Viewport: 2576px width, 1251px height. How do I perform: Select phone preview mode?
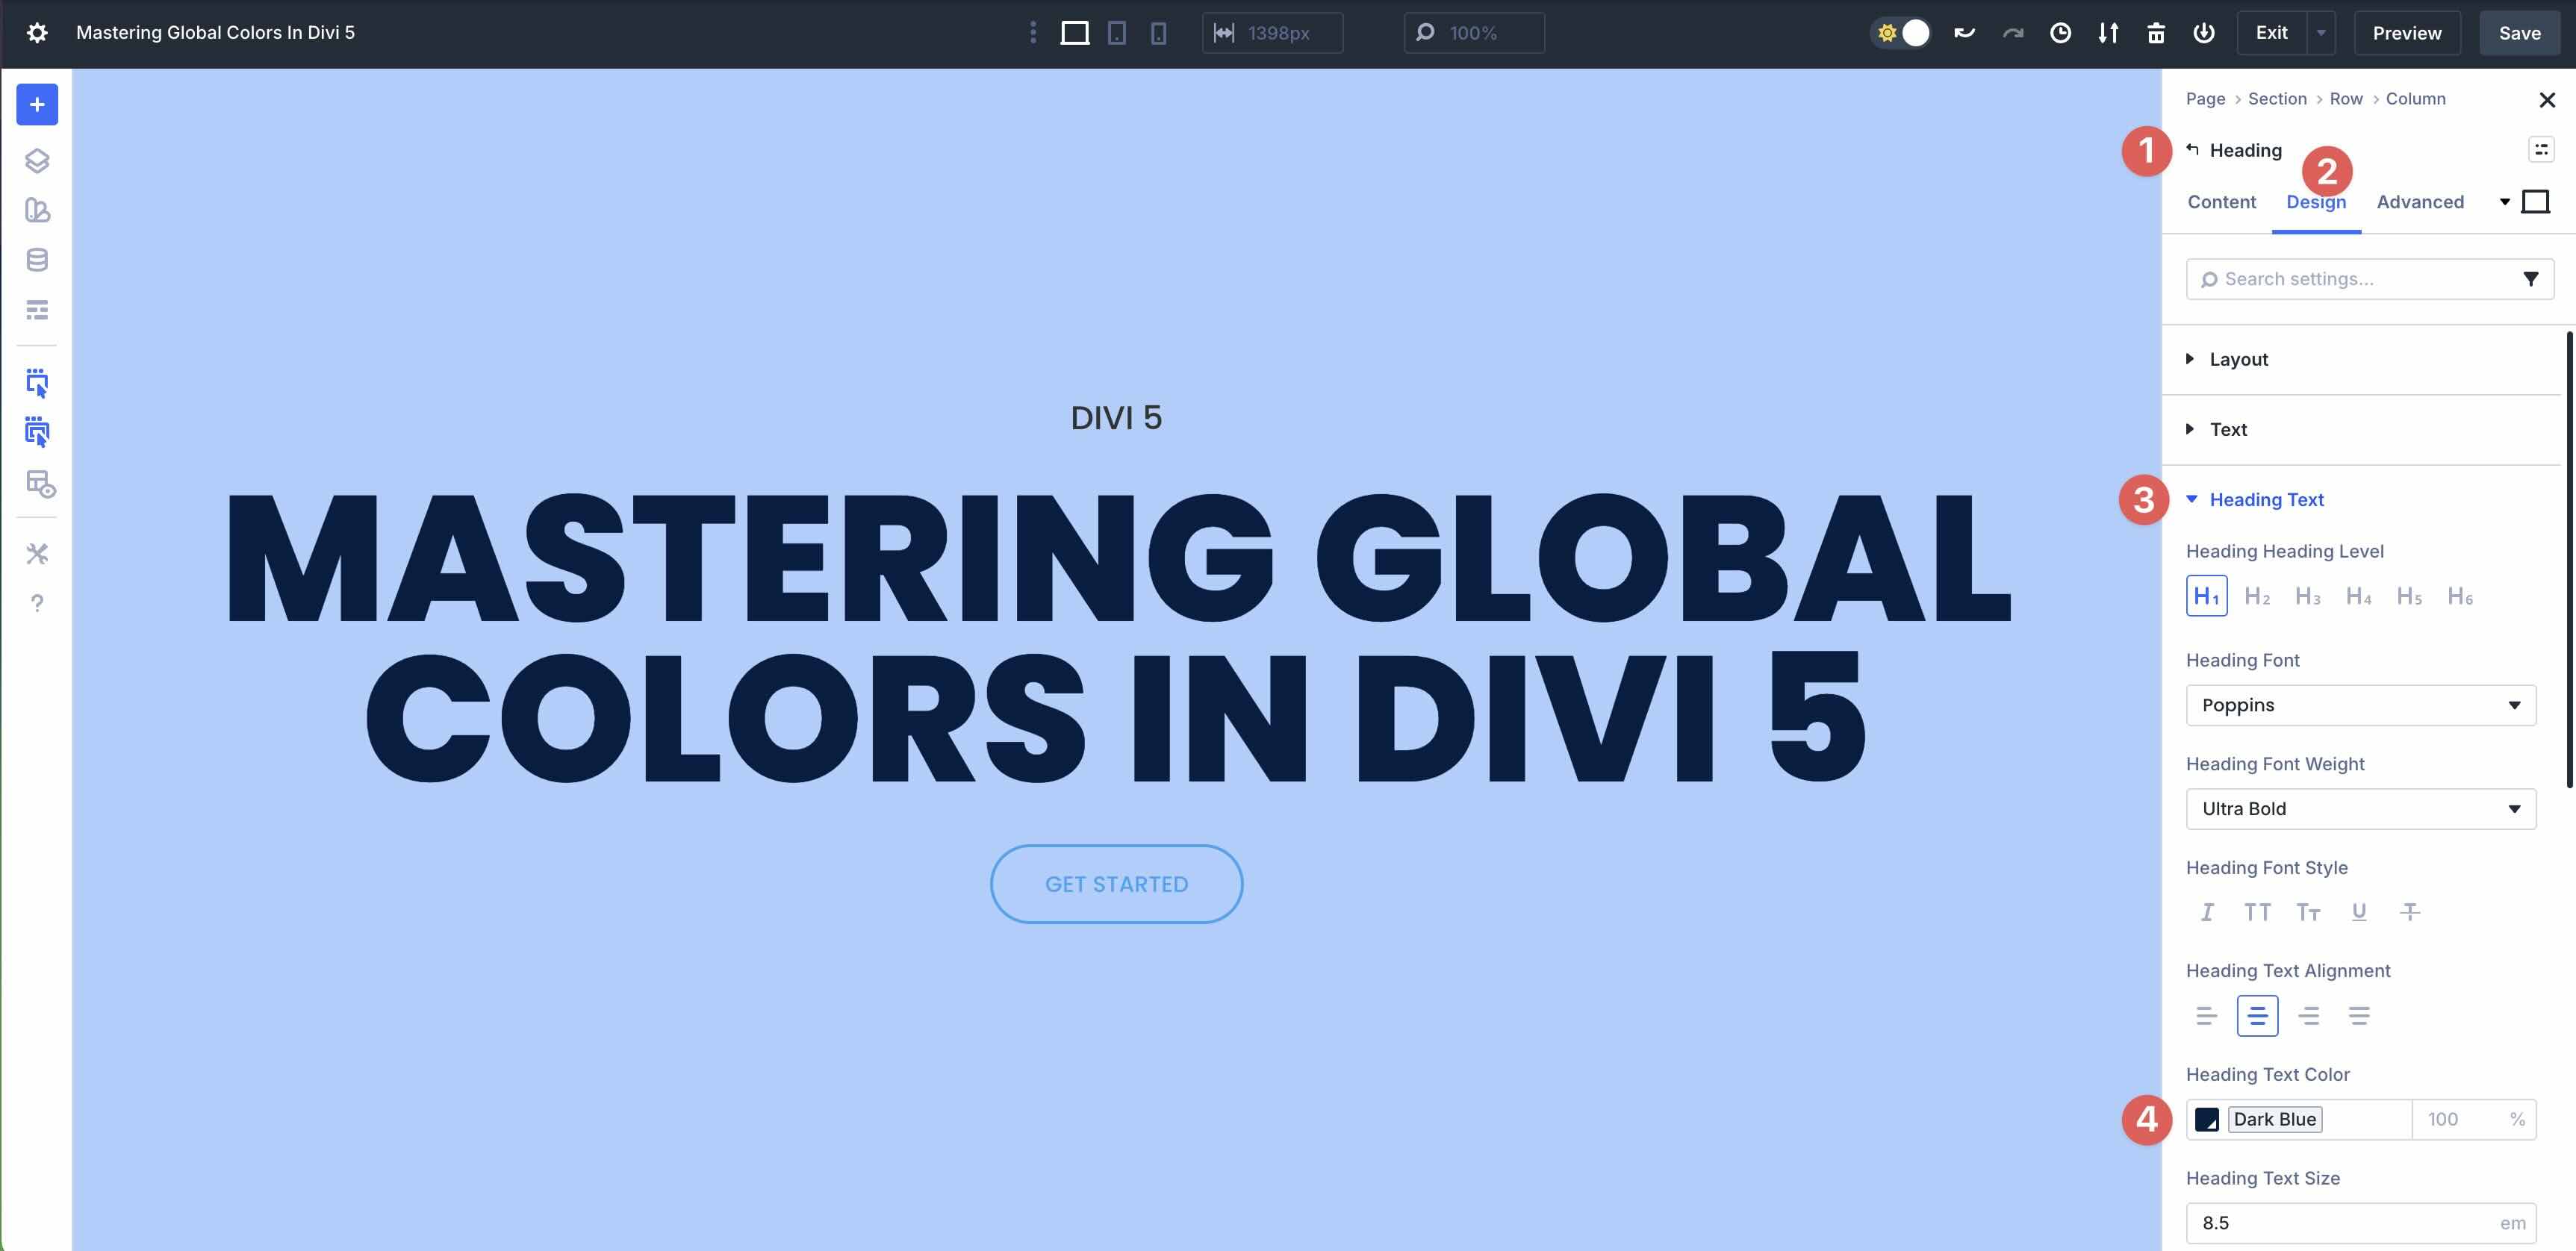point(1157,33)
